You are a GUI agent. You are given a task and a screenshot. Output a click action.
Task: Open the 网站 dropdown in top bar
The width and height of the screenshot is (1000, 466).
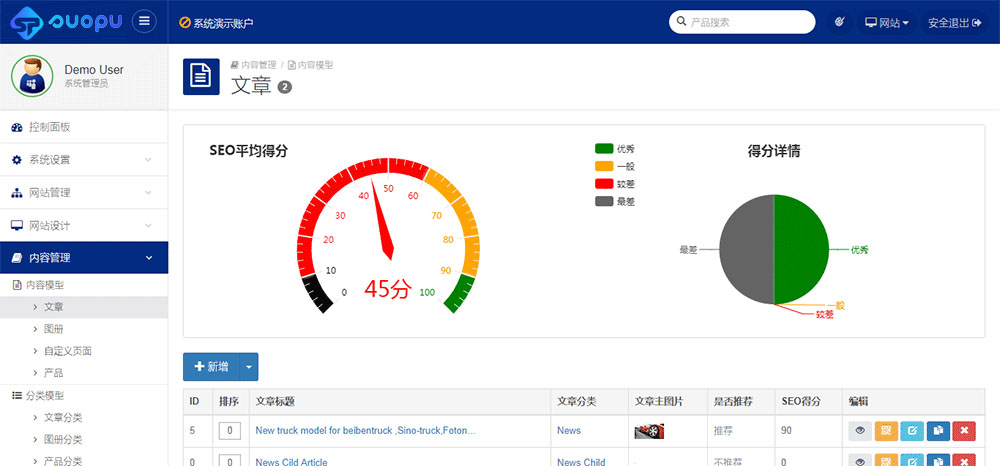(x=886, y=22)
